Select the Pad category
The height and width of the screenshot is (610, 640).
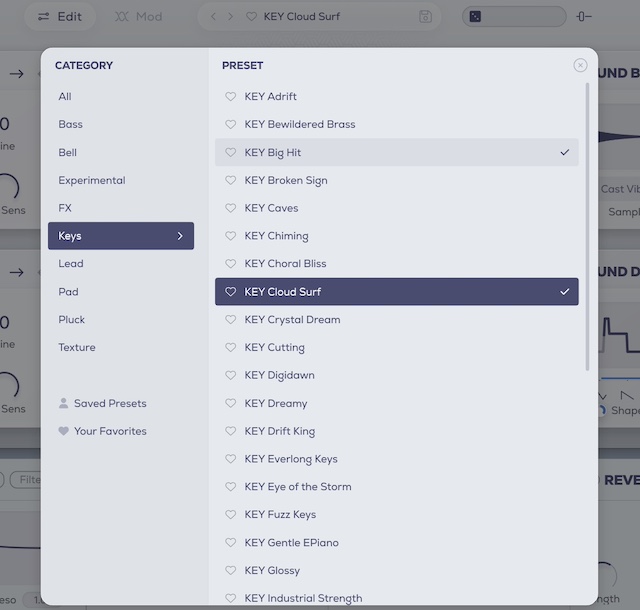[x=68, y=292]
